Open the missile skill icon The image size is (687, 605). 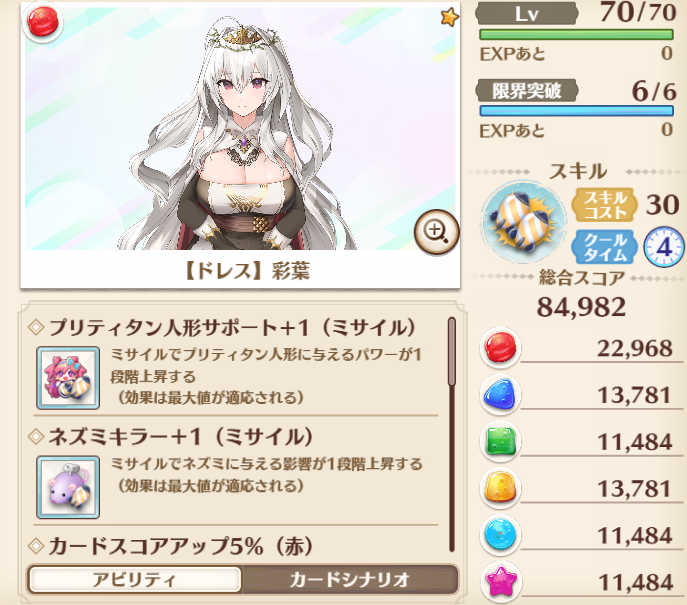pyautogui.click(x=524, y=222)
